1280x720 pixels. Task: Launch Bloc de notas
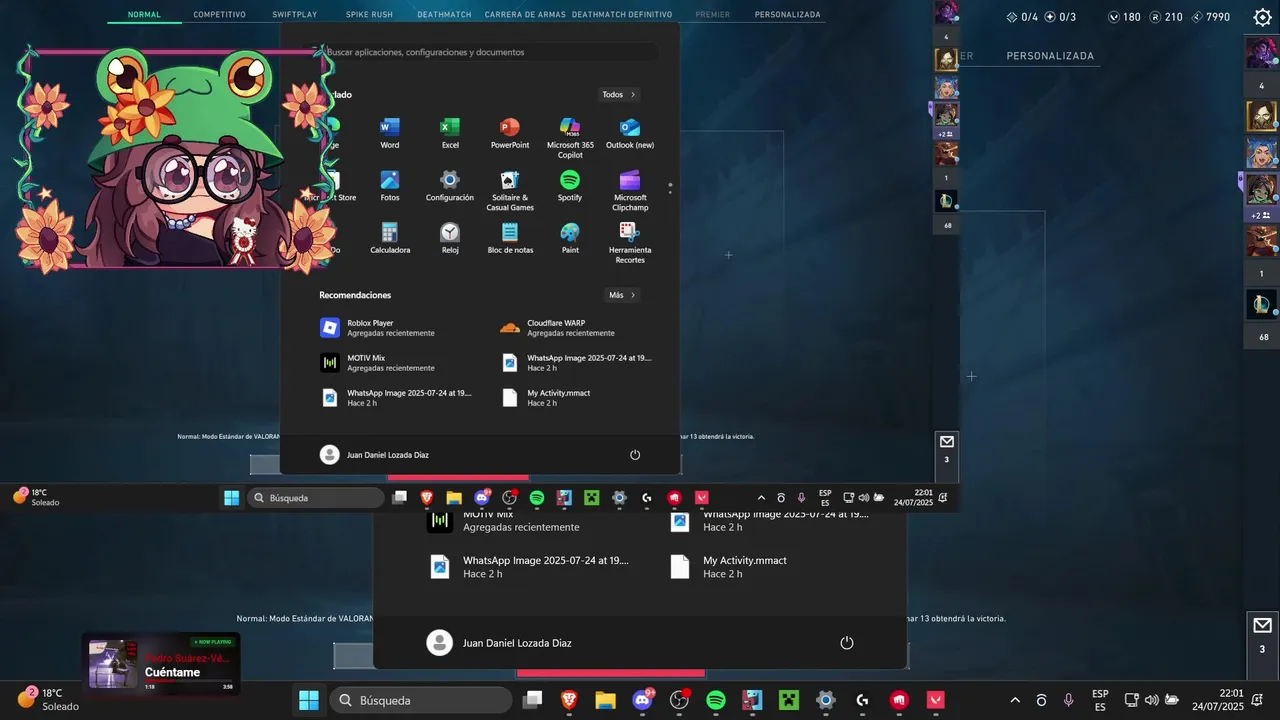[x=510, y=238]
